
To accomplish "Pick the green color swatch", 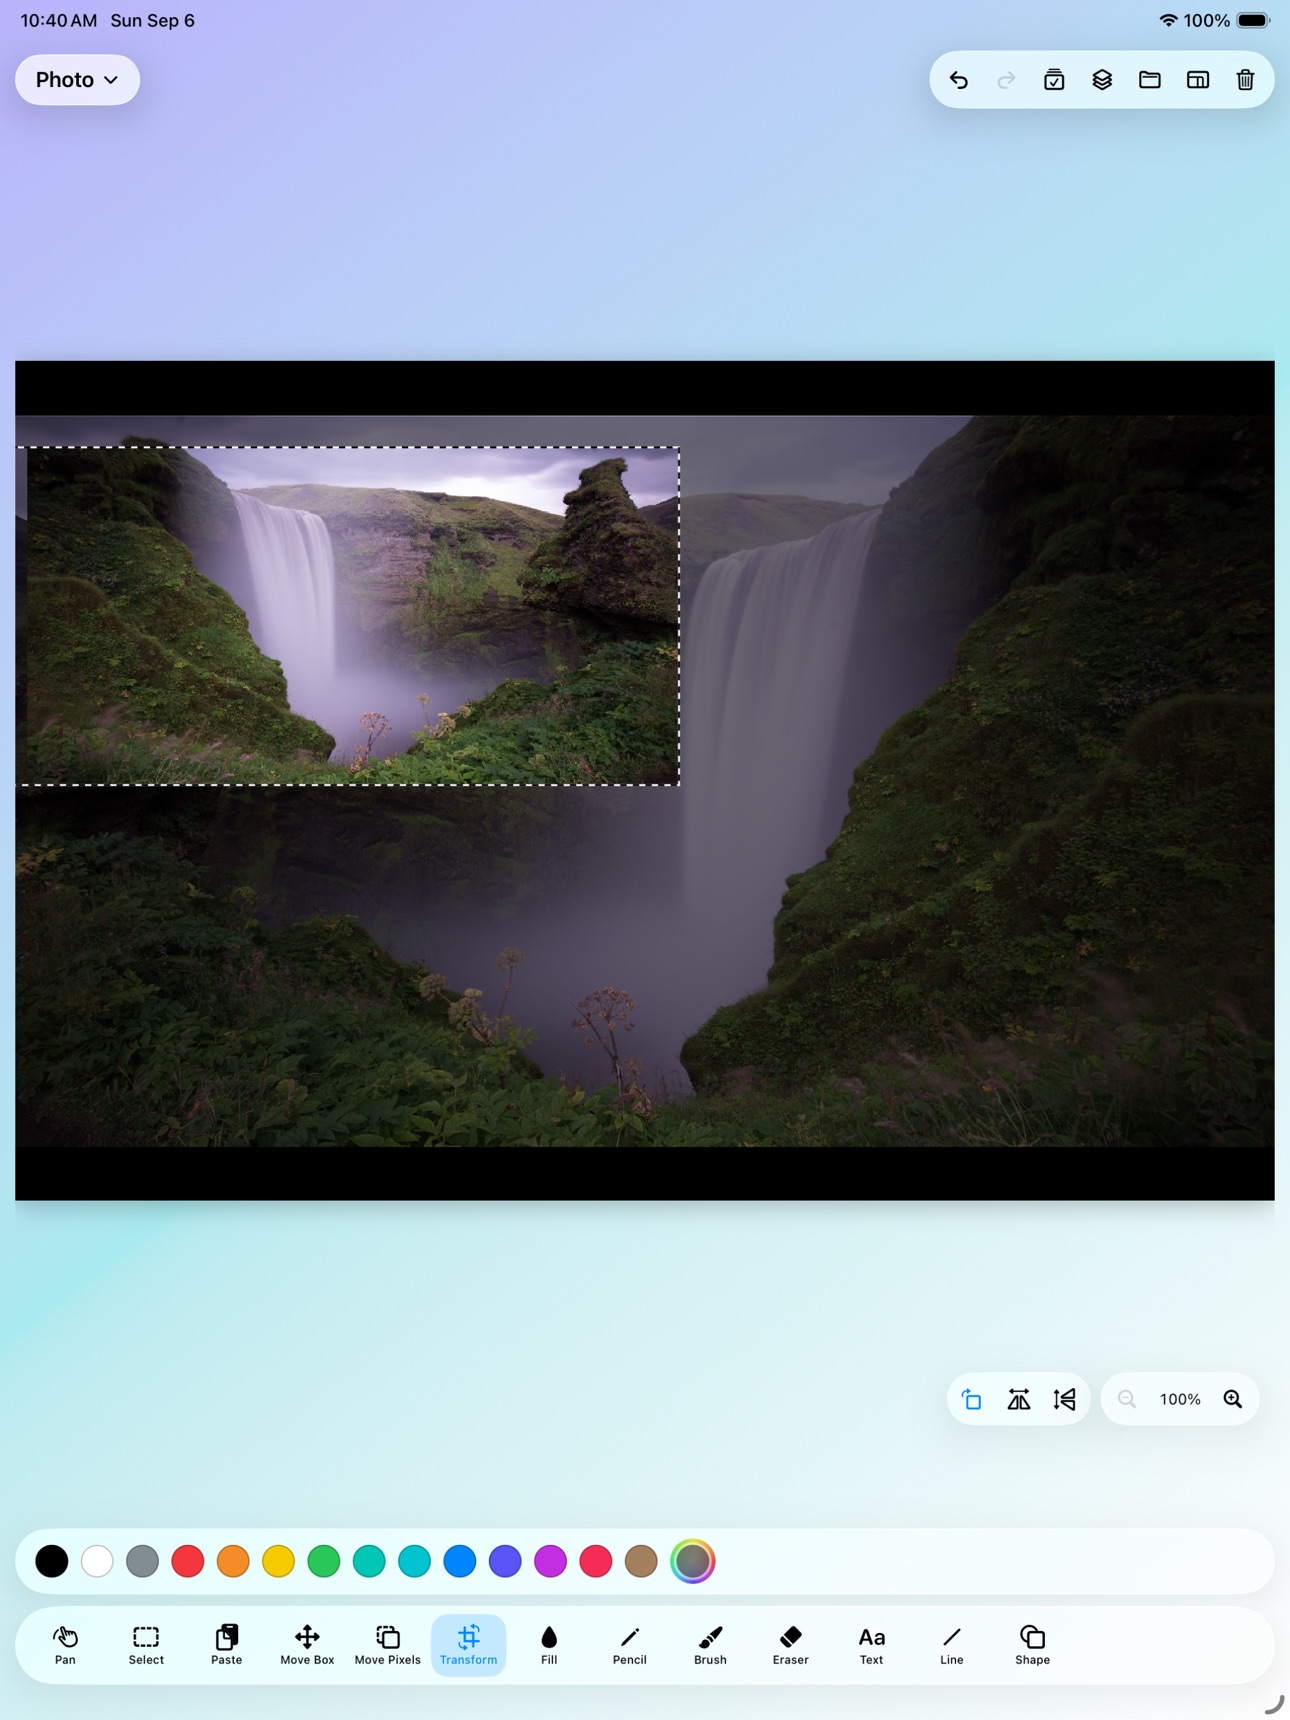I will [324, 1561].
